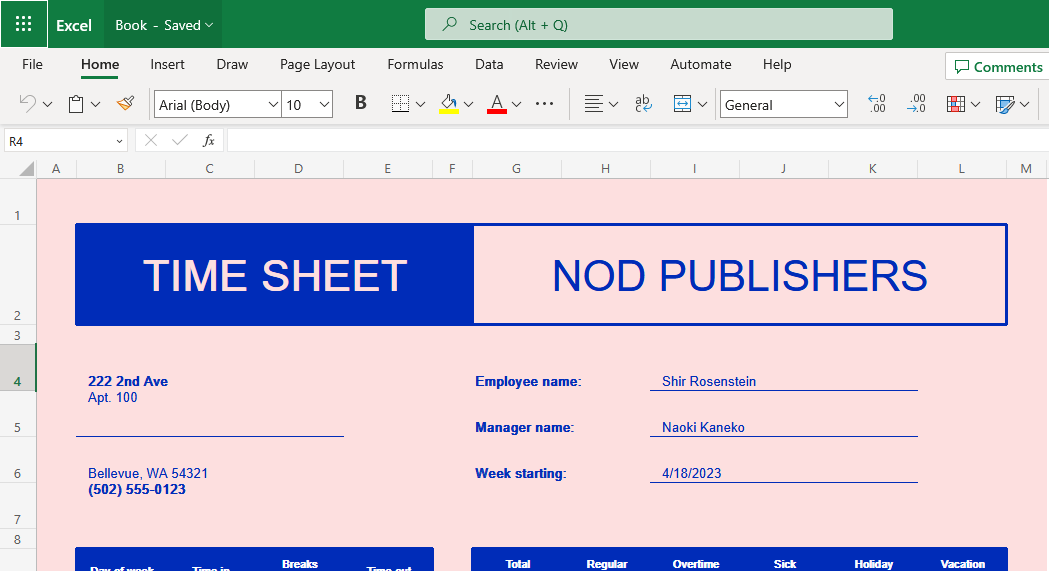Open the app launcher waffle icon
Viewport: 1049px width, 571px height.
coord(23,25)
